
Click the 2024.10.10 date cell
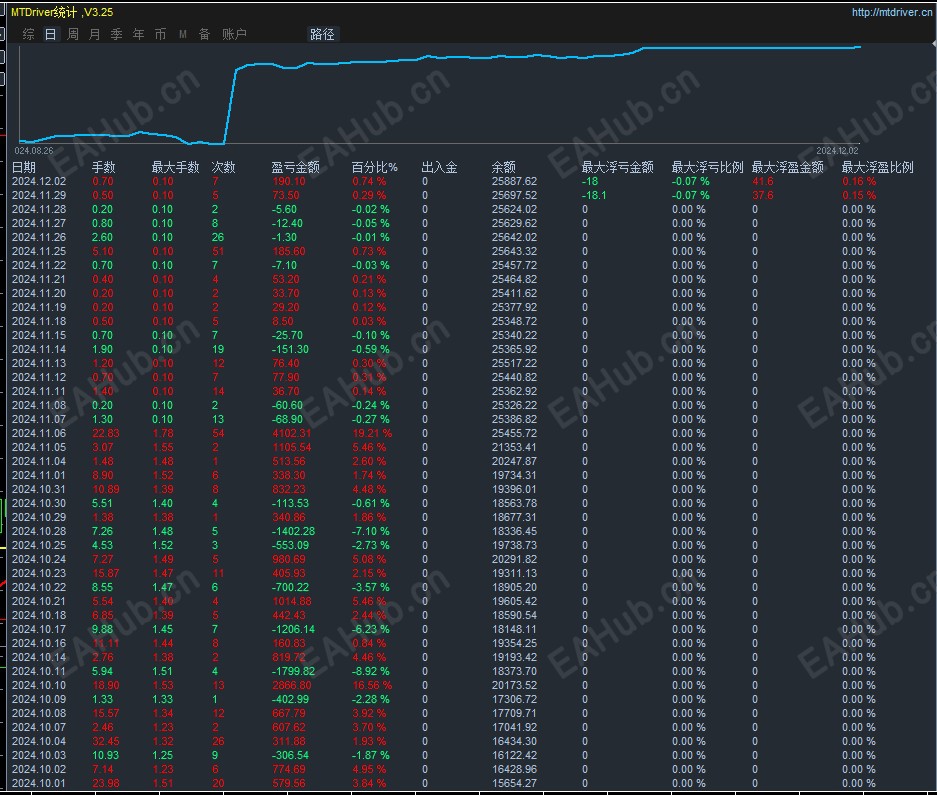click(39, 685)
